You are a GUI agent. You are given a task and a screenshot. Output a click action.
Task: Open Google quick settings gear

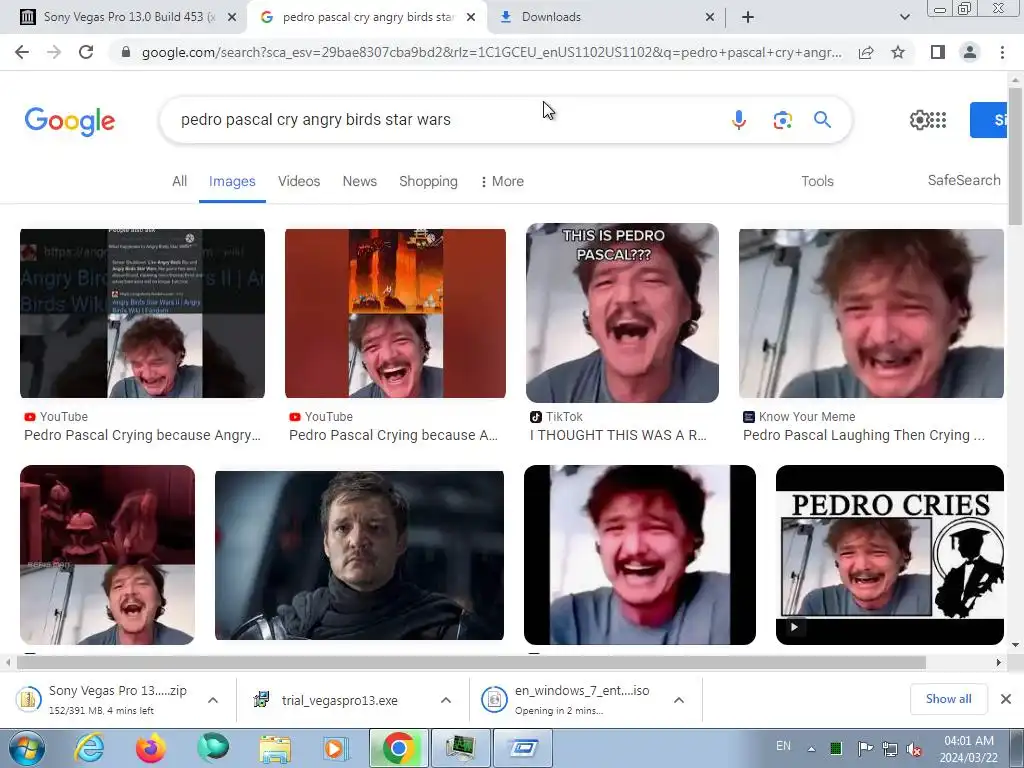coord(919,120)
